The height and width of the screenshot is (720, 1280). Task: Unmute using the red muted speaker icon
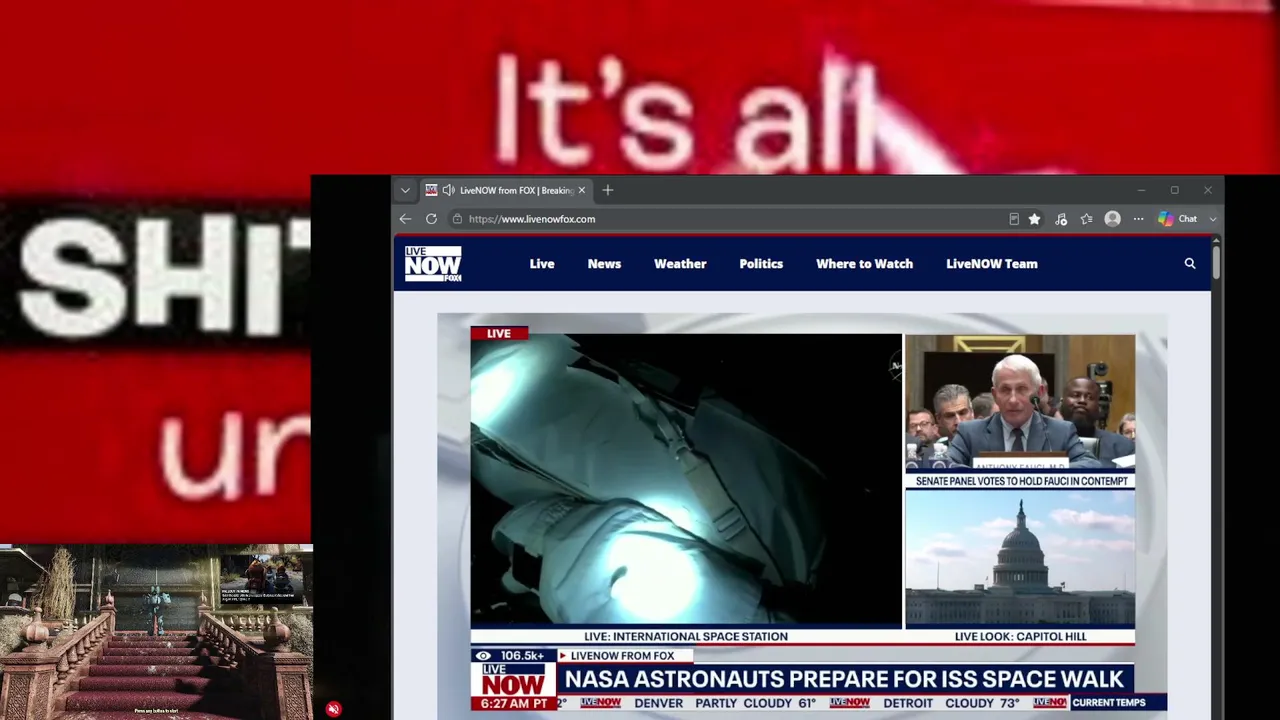[333, 709]
